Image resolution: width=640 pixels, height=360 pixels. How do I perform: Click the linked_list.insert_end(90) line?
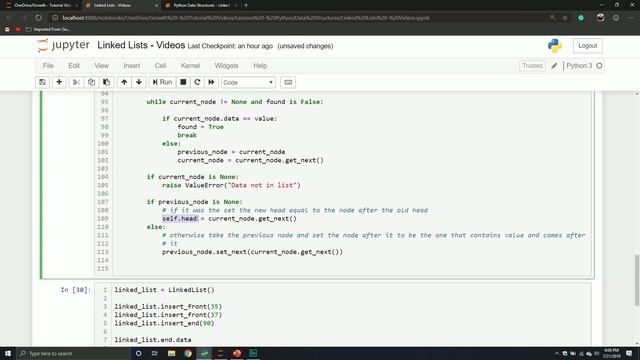tap(164, 323)
